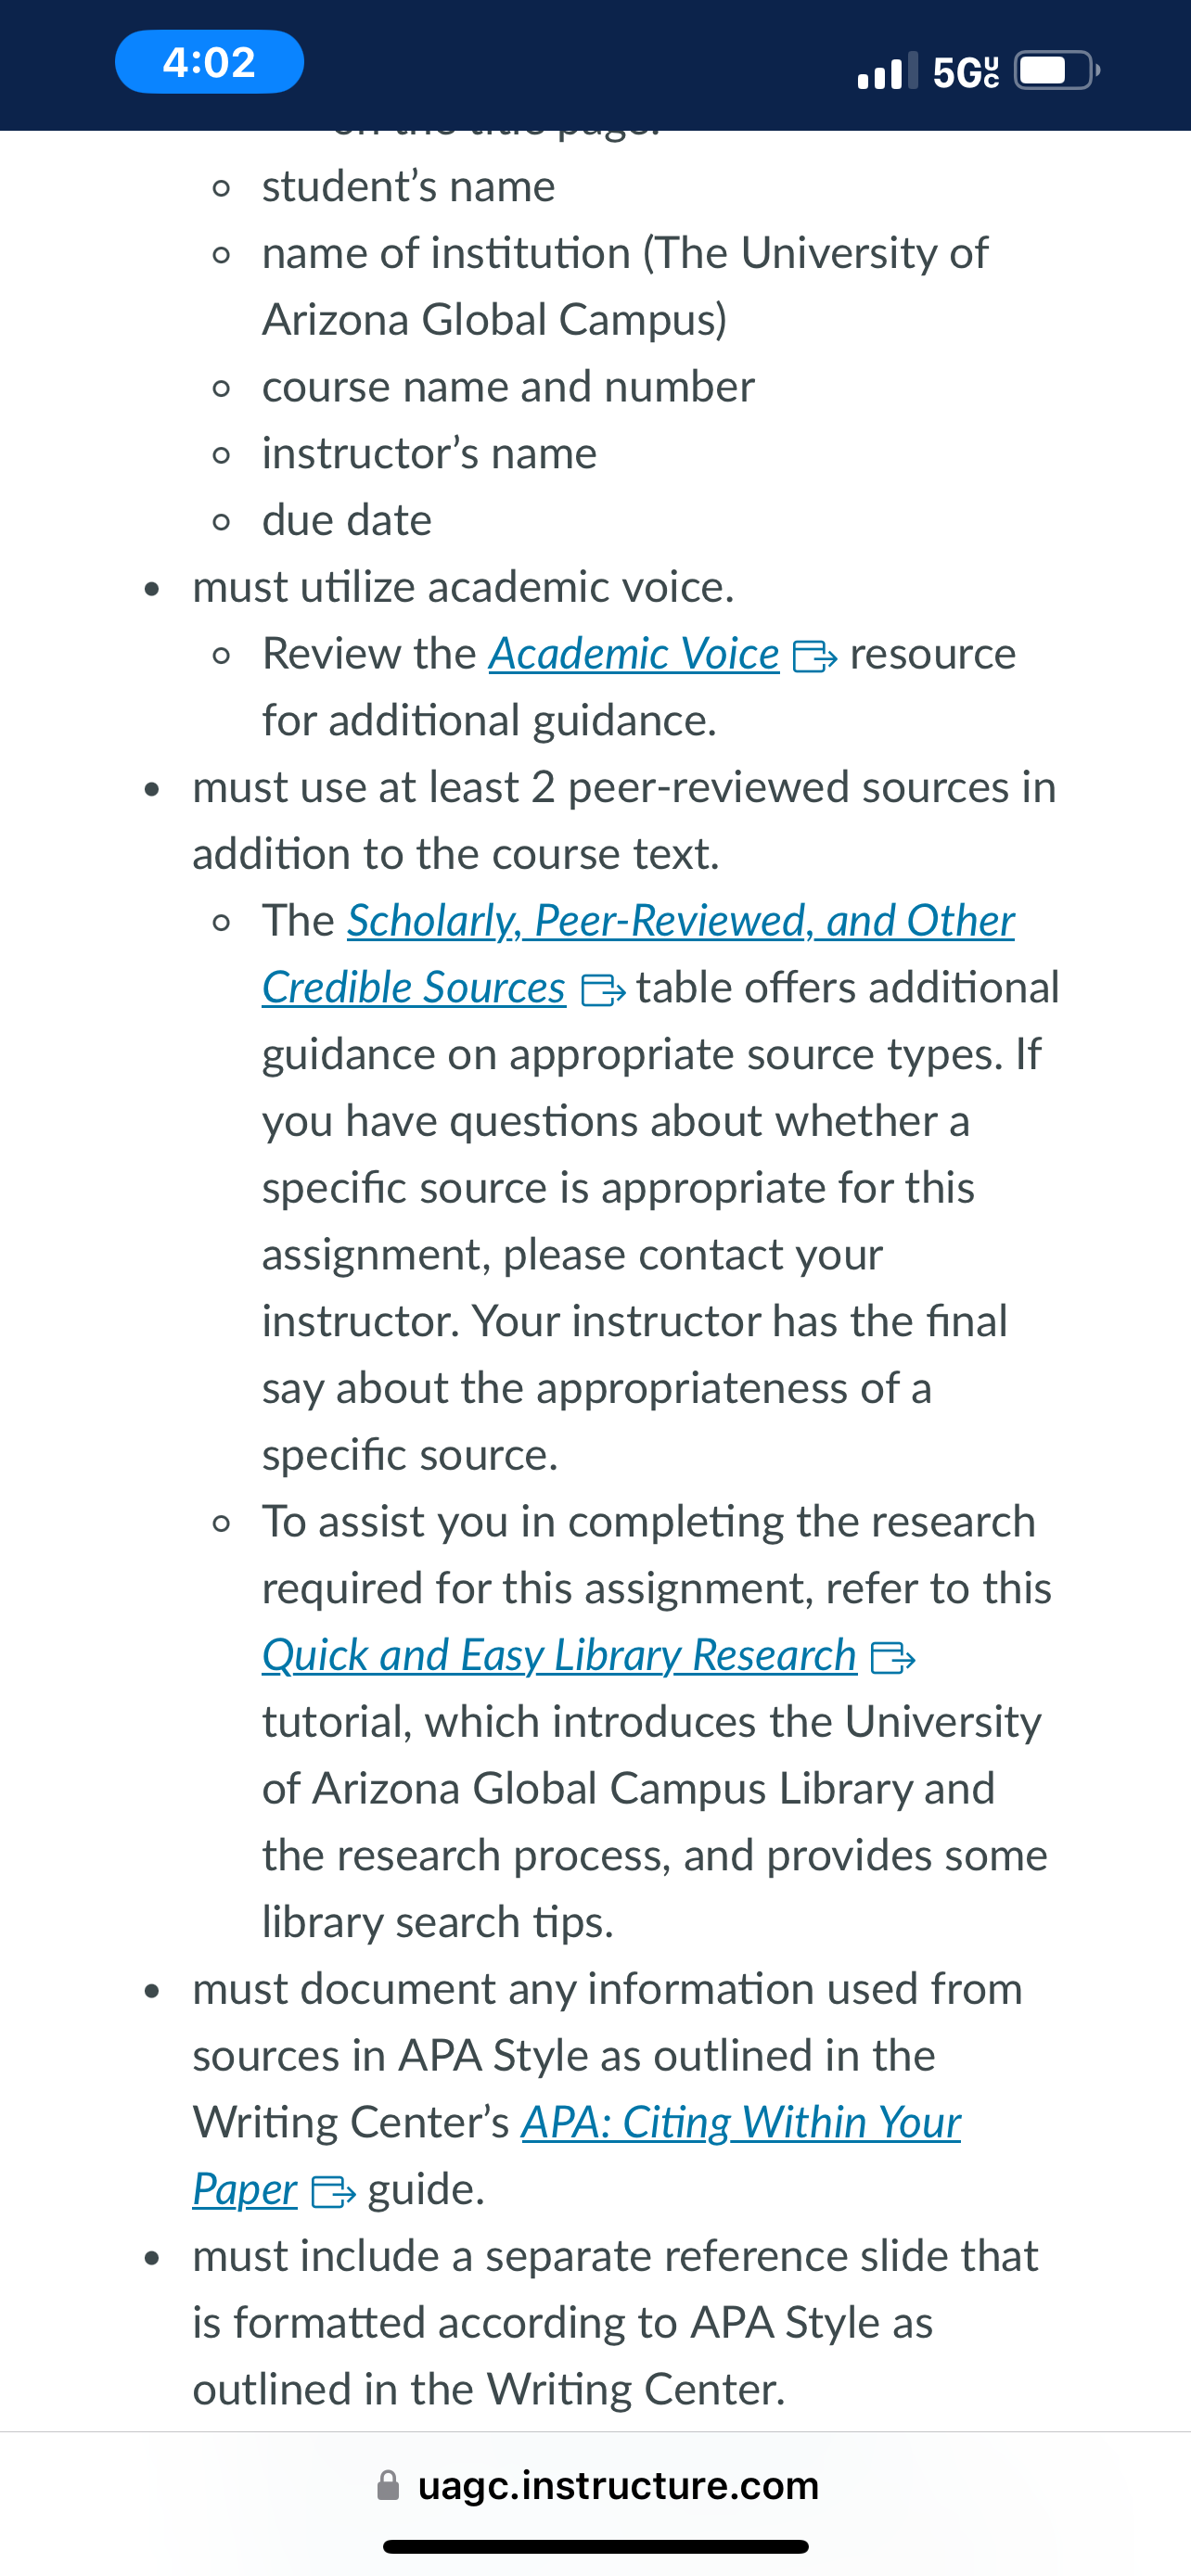Open Quick and Easy Library Research link

pyautogui.click(x=559, y=1655)
